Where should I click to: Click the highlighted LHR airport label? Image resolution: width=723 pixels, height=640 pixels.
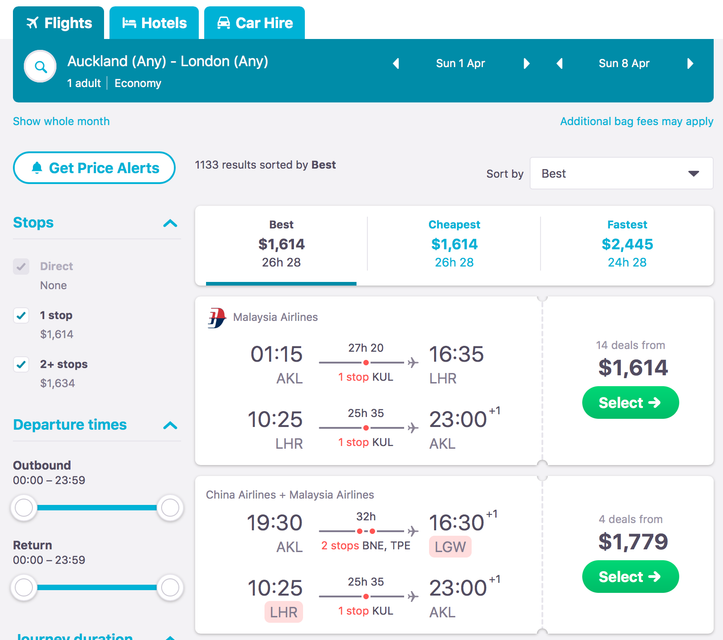(284, 612)
